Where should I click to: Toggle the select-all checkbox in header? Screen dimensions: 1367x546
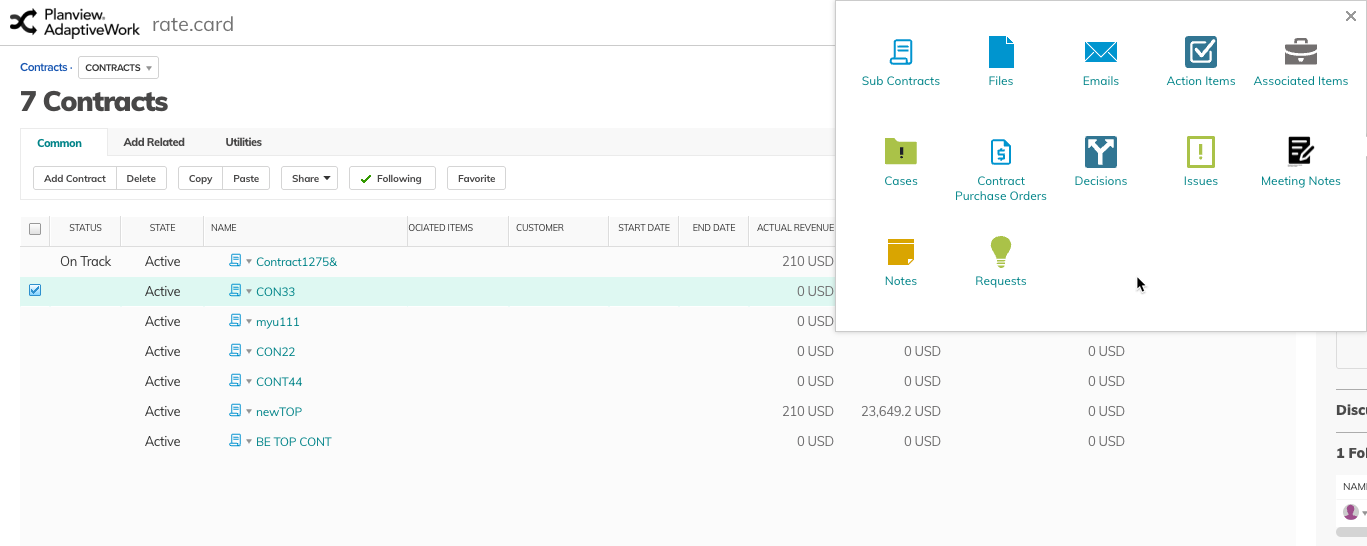click(35, 229)
